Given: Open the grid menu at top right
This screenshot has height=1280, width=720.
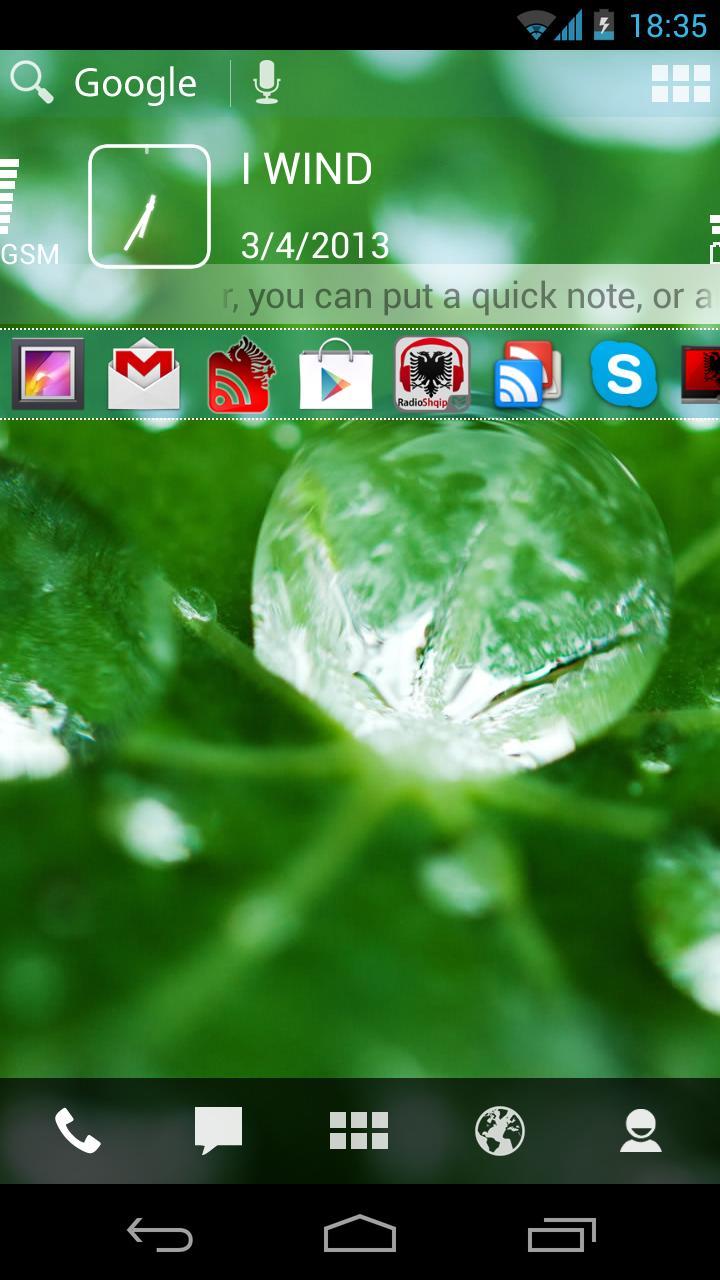Looking at the screenshot, I should click(681, 84).
